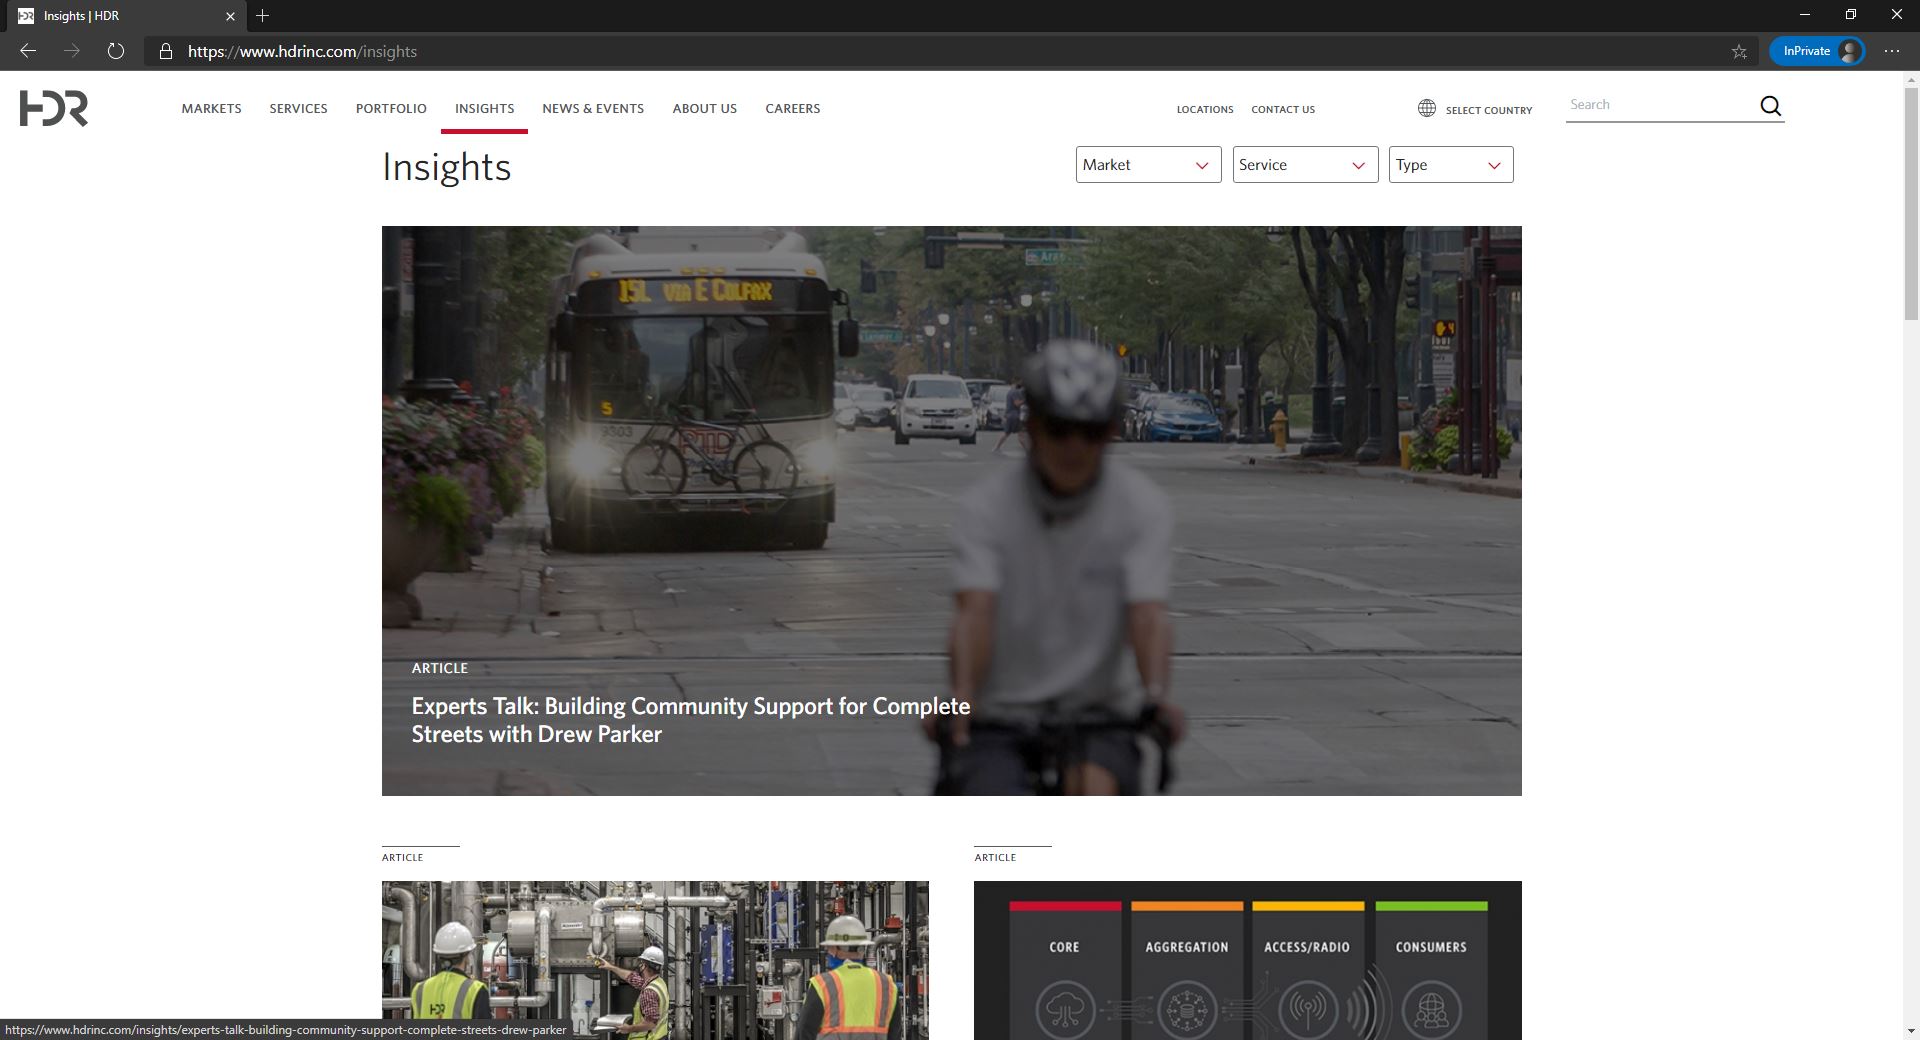Click the HDR logo icon
The width and height of the screenshot is (1920, 1040).
54,108
